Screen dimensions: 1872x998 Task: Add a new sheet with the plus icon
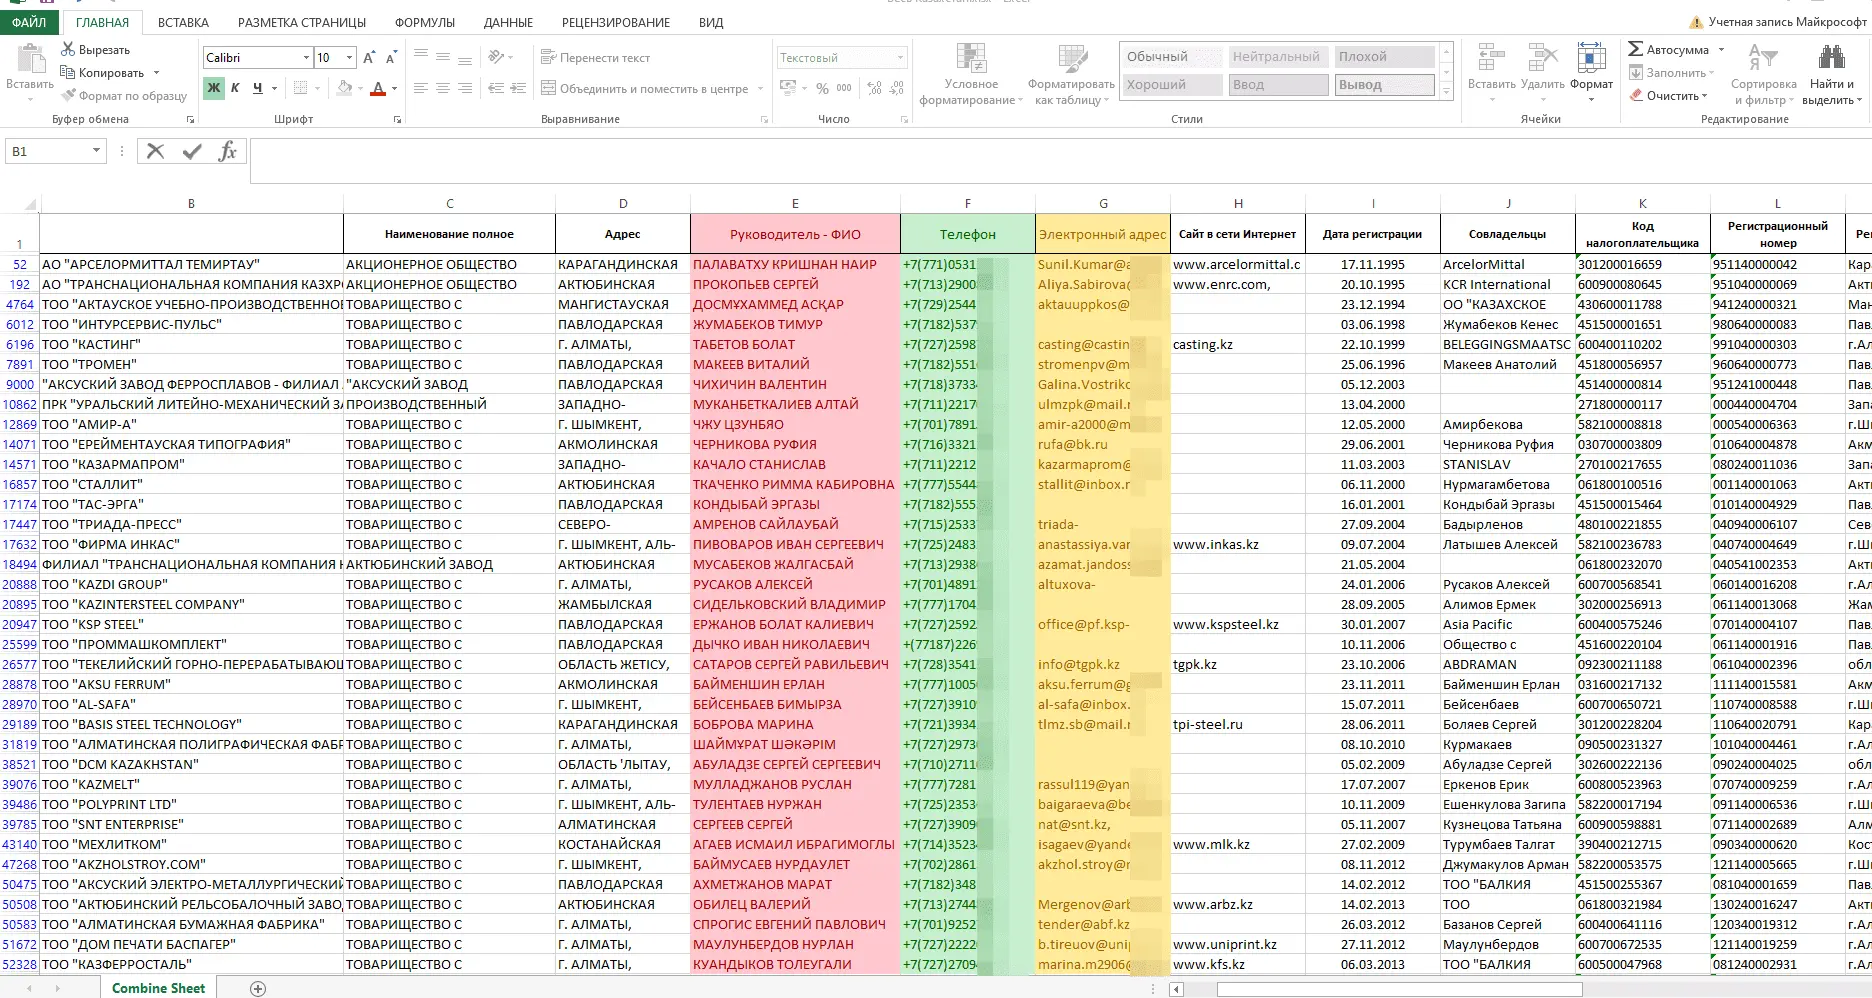pos(258,988)
